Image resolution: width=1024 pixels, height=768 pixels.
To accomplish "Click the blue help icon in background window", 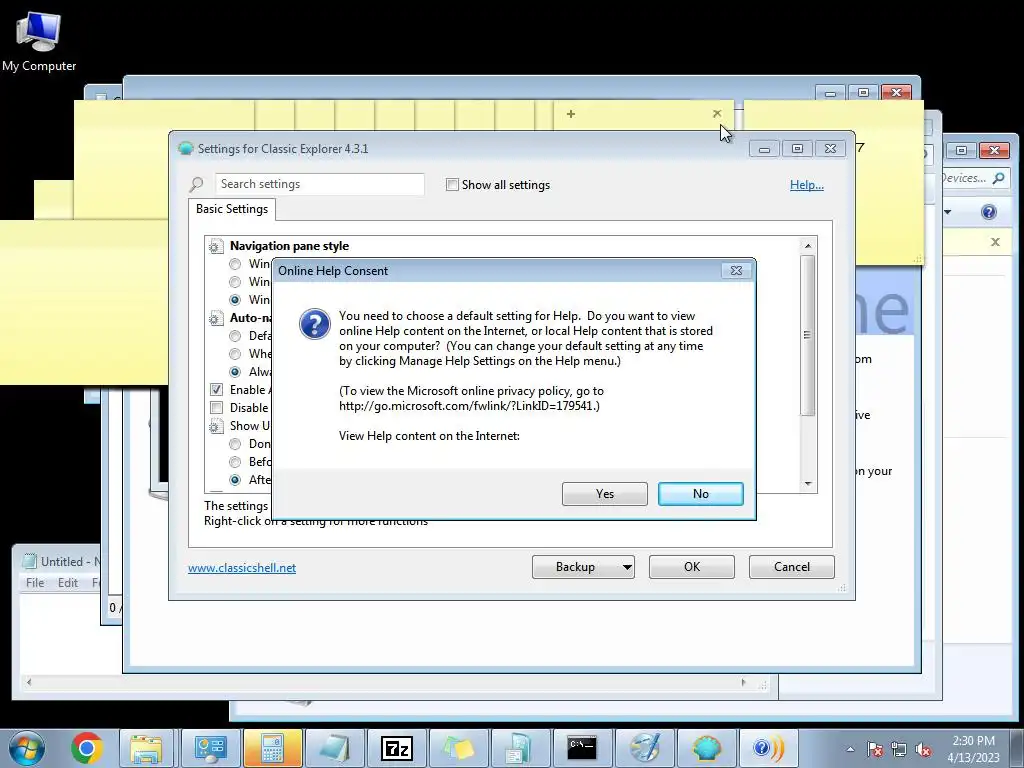I will click(x=989, y=212).
